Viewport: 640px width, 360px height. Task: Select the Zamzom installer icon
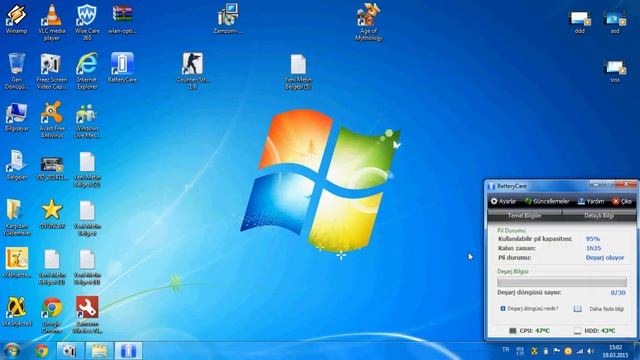coord(228,19)
